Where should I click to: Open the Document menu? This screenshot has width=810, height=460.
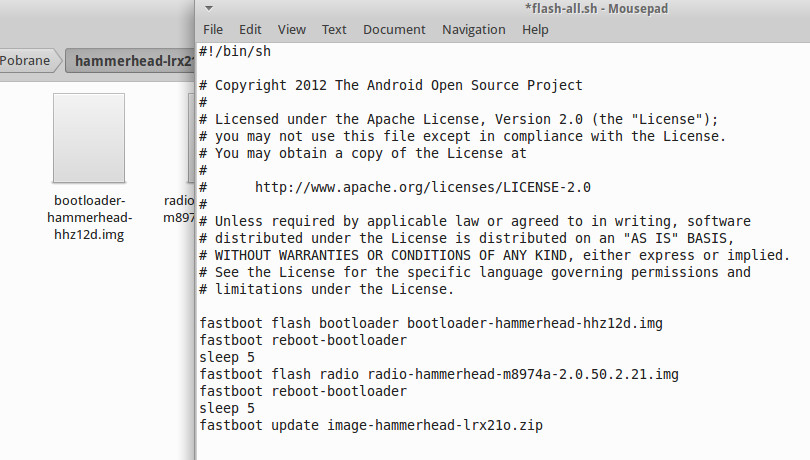point(394,29)
